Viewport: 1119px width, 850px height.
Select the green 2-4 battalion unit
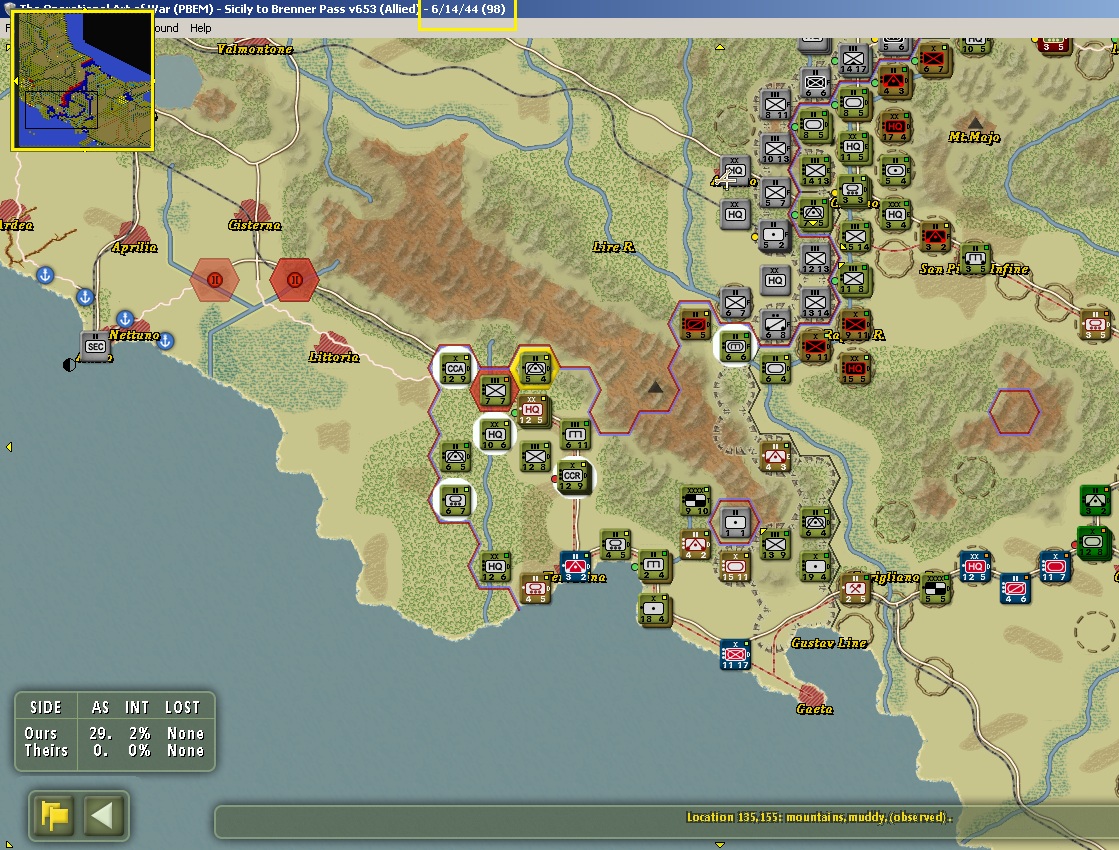coord(654,566)
